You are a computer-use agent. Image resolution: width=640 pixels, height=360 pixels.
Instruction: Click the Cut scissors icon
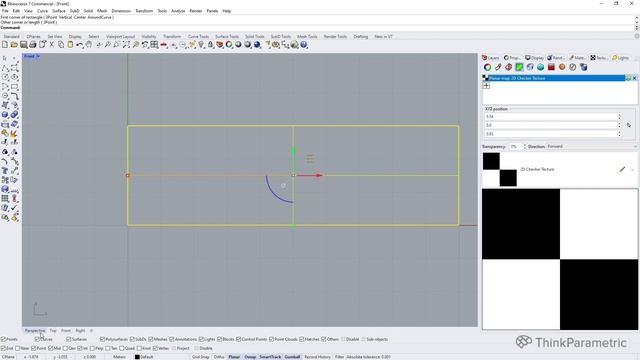click(52, 45)
